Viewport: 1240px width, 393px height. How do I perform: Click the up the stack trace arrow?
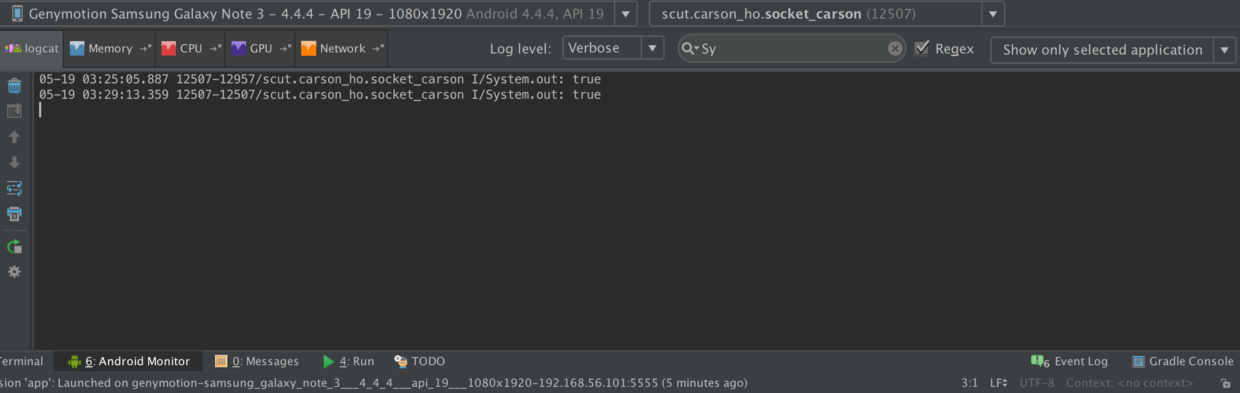[14, 137]
